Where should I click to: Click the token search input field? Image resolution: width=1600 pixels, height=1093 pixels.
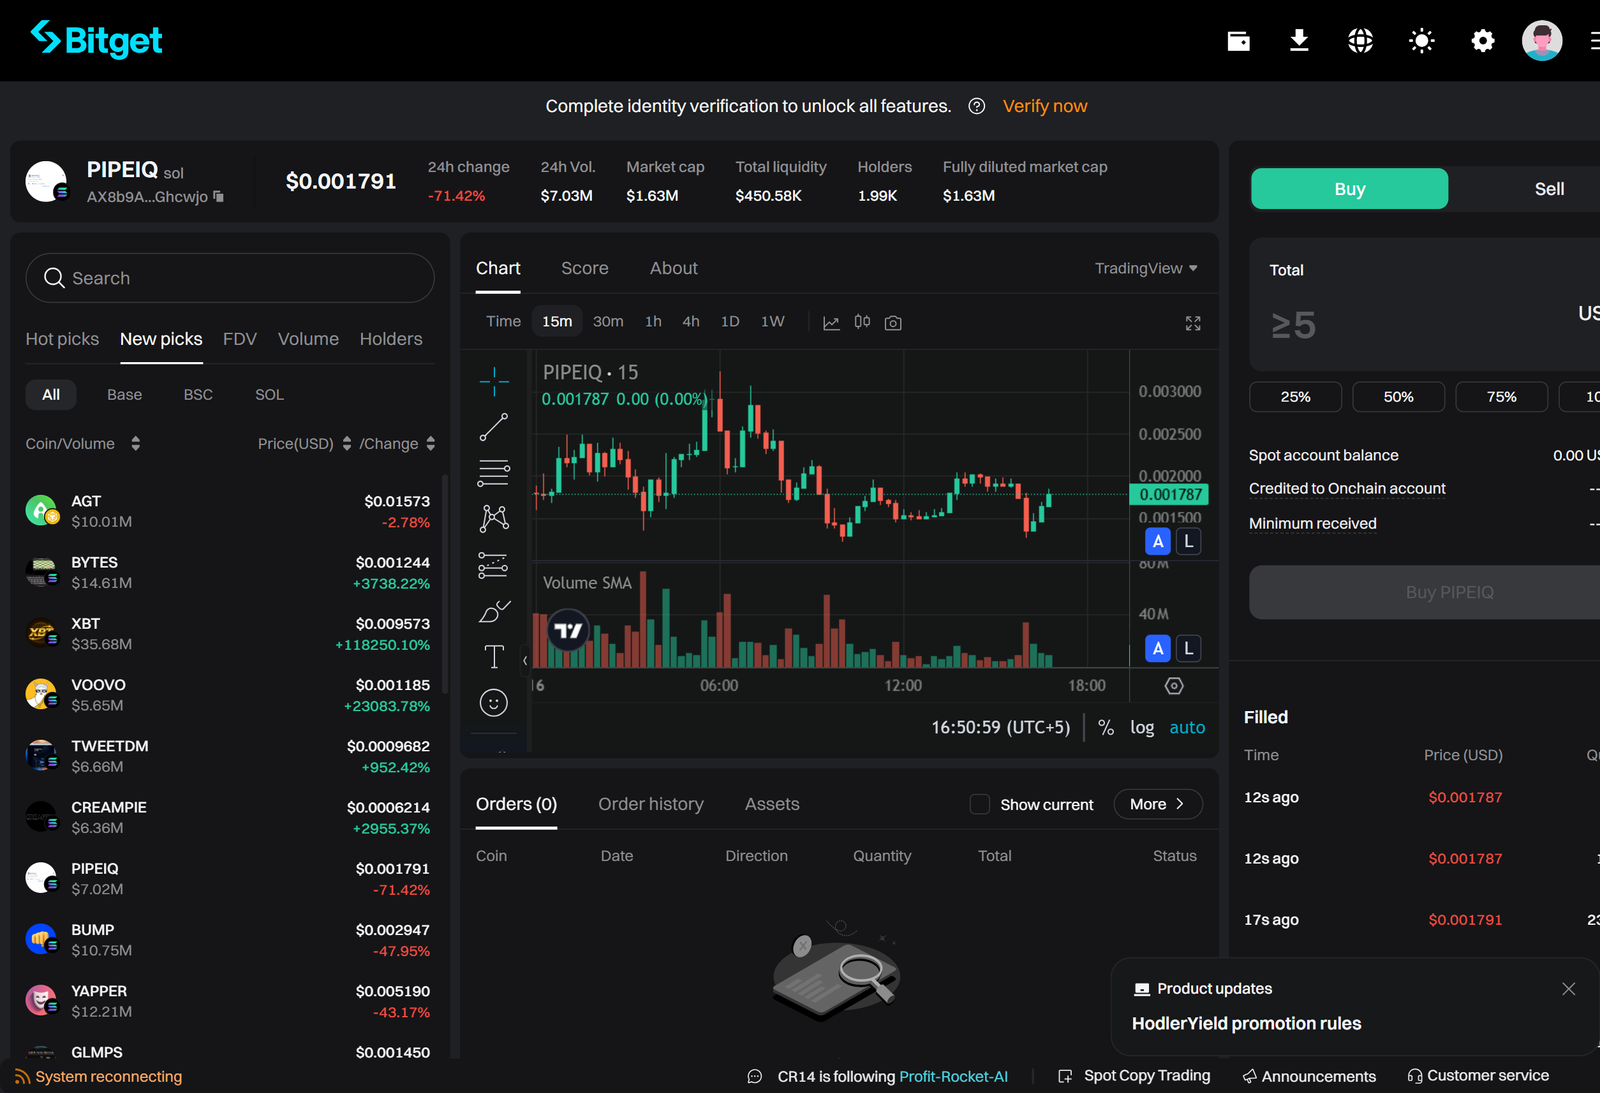229,278
